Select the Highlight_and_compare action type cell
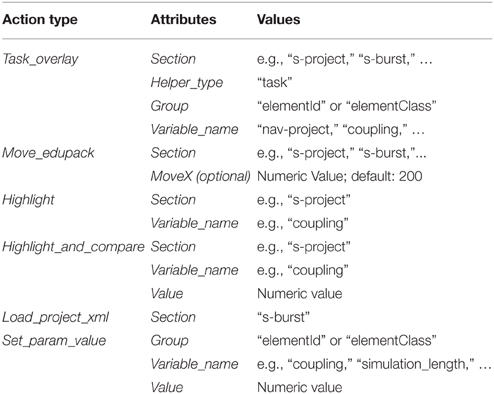This screenshot has width=494, height=394. [x=73, y=247]
